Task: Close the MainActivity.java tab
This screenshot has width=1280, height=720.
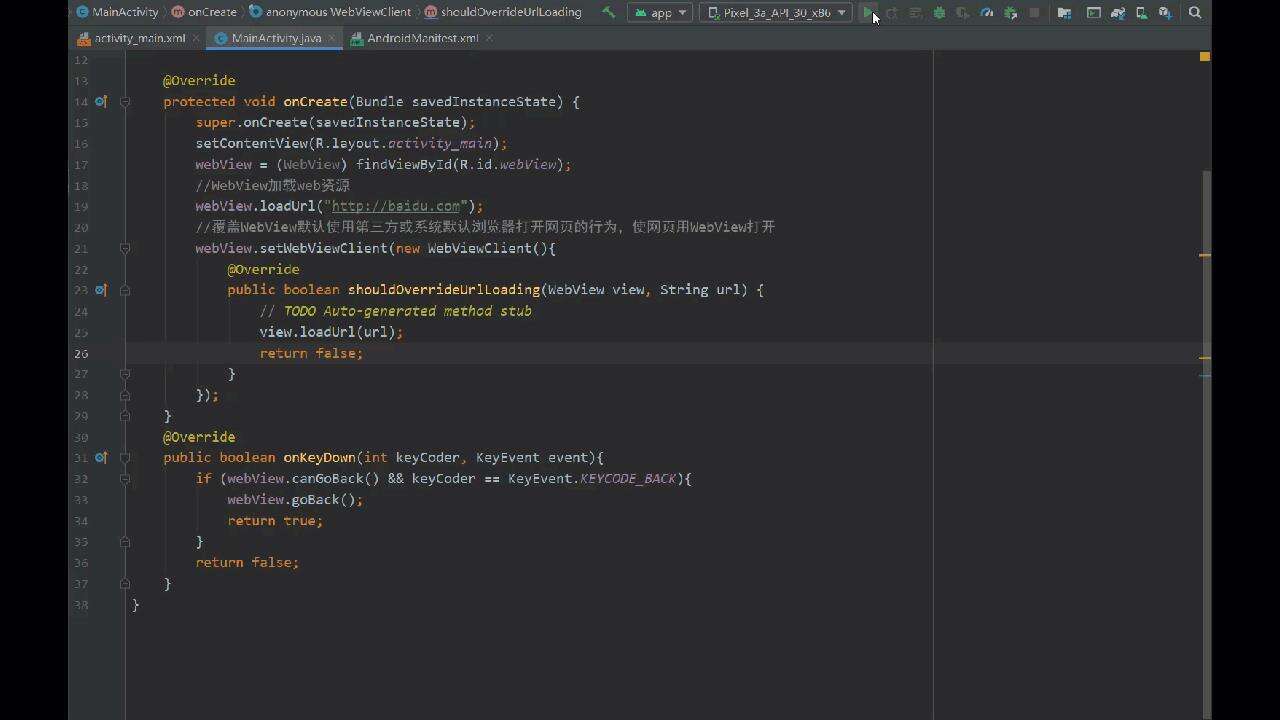Action: (331, 38)
